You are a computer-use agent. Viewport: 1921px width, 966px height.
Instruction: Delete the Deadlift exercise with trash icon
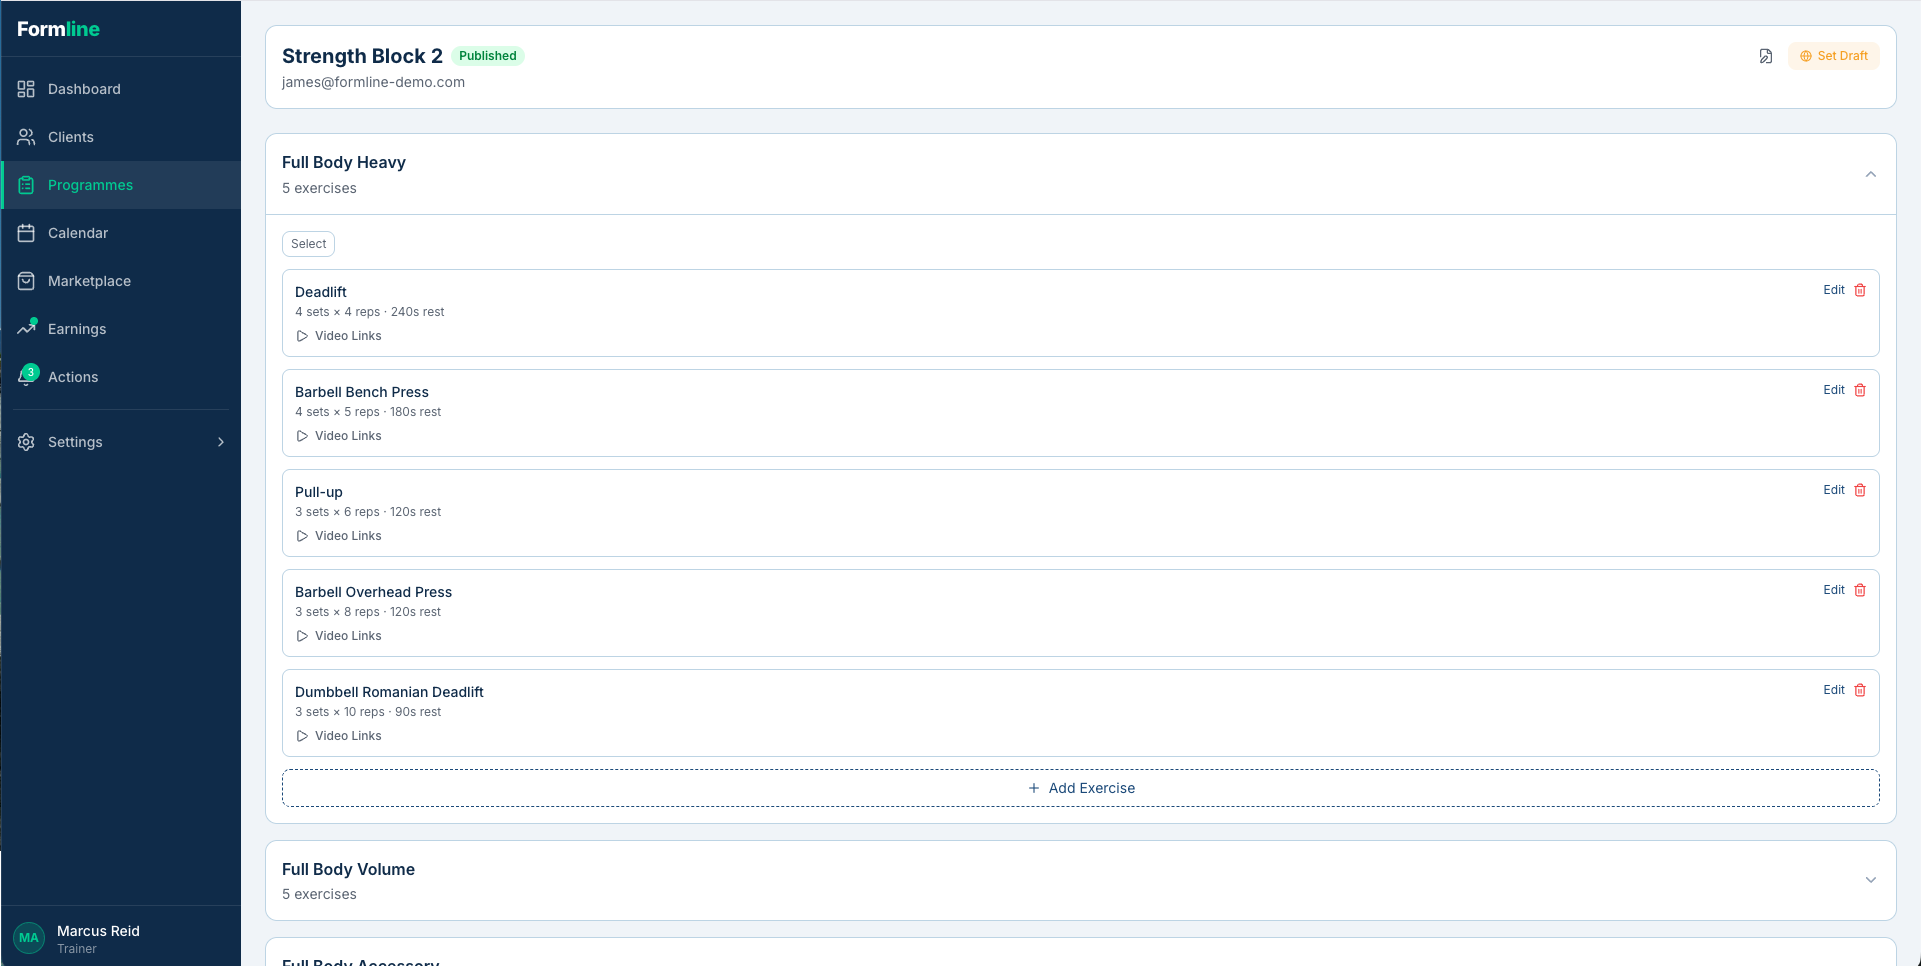point(1860,290)
